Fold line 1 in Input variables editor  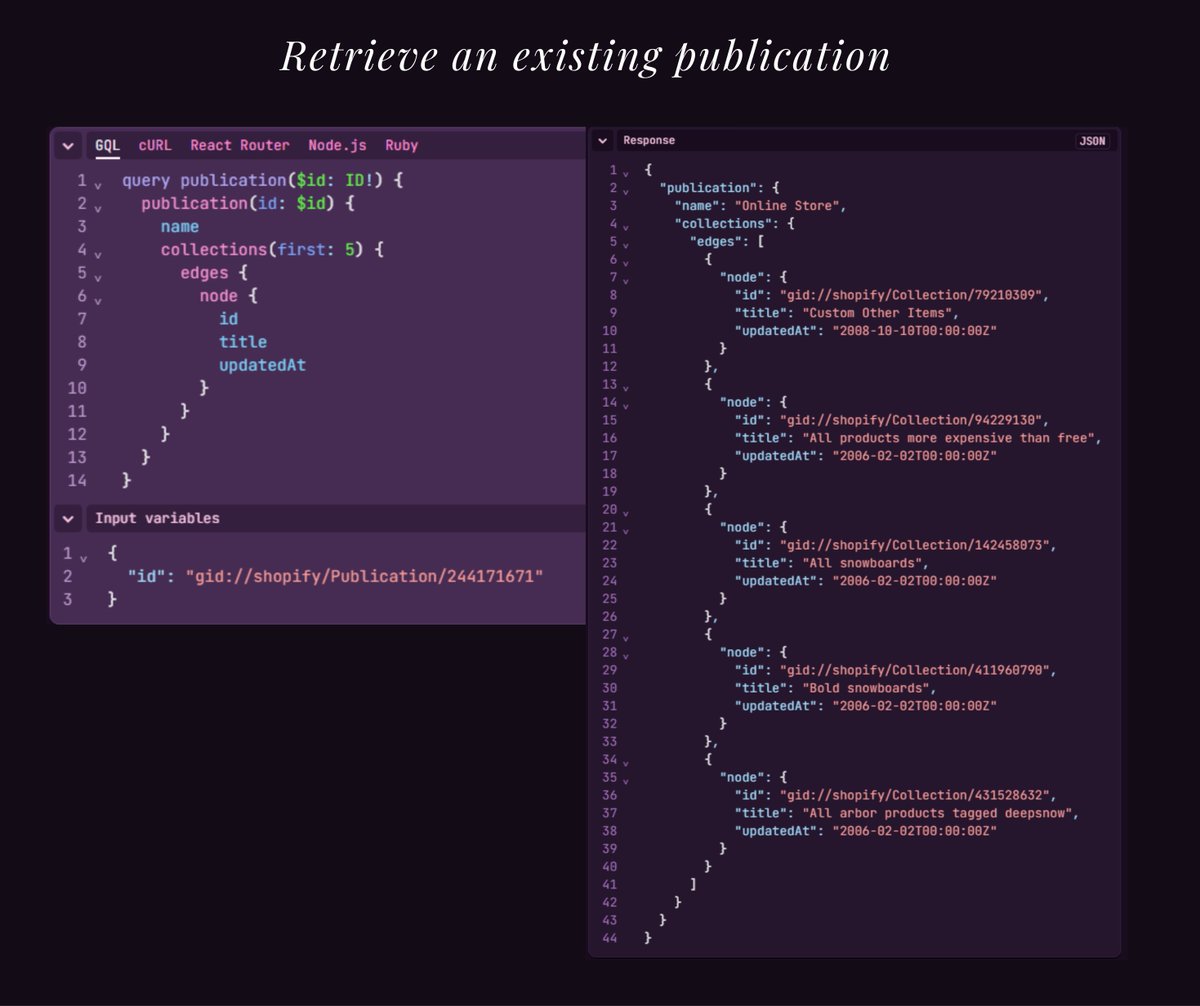(84, 557)
